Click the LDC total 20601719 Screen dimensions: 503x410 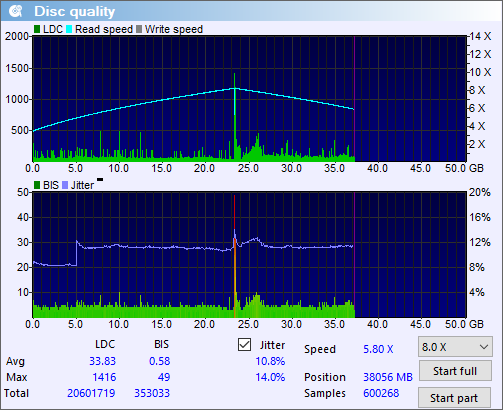point(91,393)
